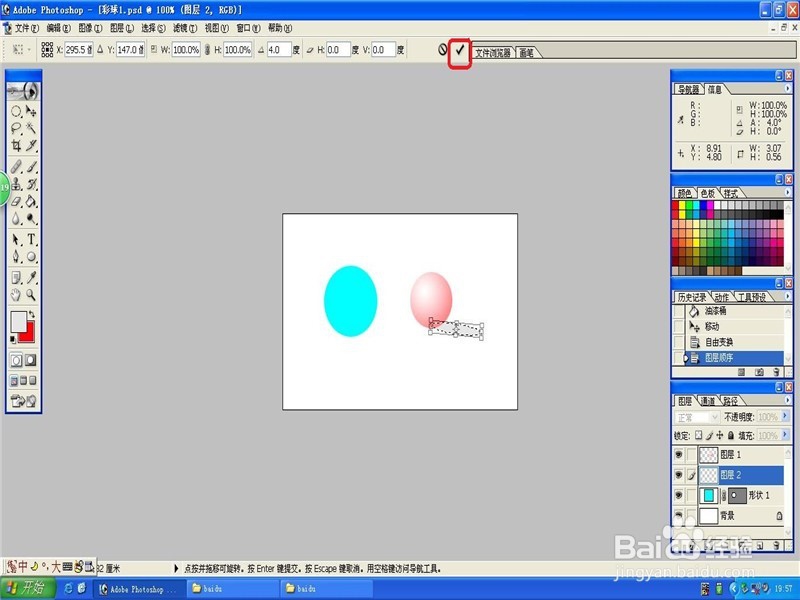Select the cyan 形状 1 layer thumbnail
The width and height of the screenshot is (800, 600).
(708, 495)
